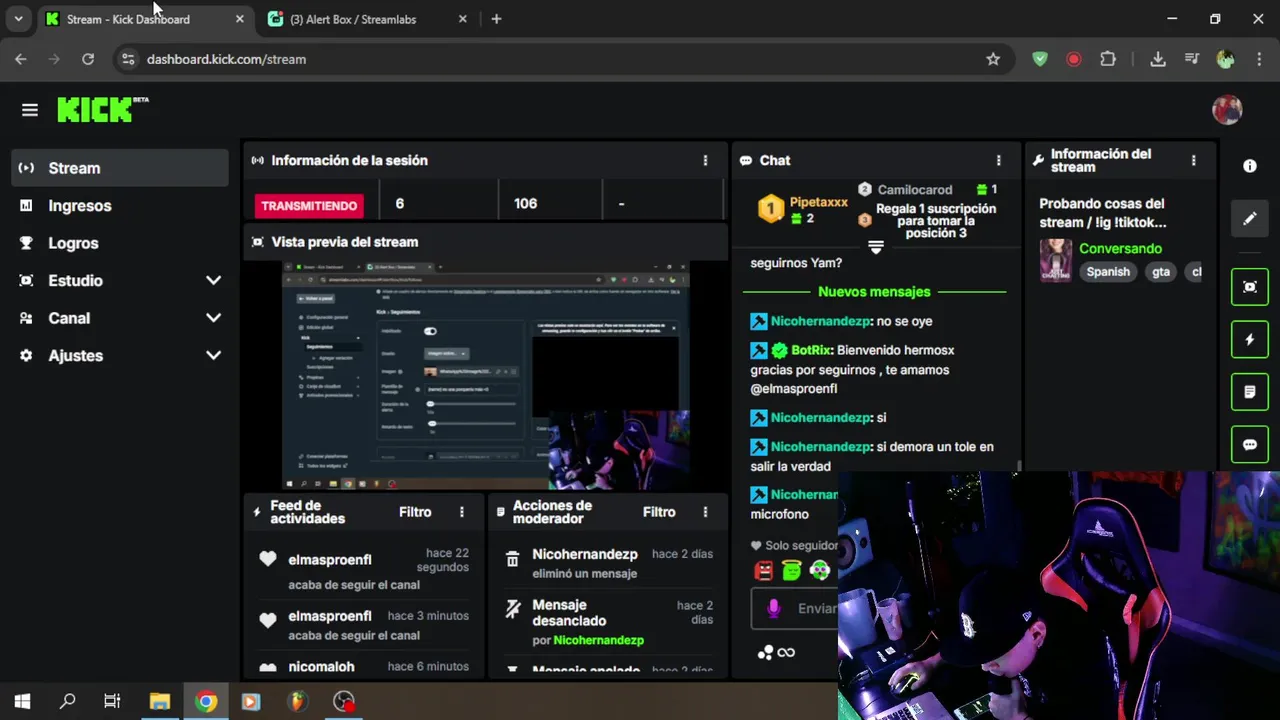This screenshot has height=720, width=1280.
Task: Open the Windows Start menu
Action: [x=22, y=701]
